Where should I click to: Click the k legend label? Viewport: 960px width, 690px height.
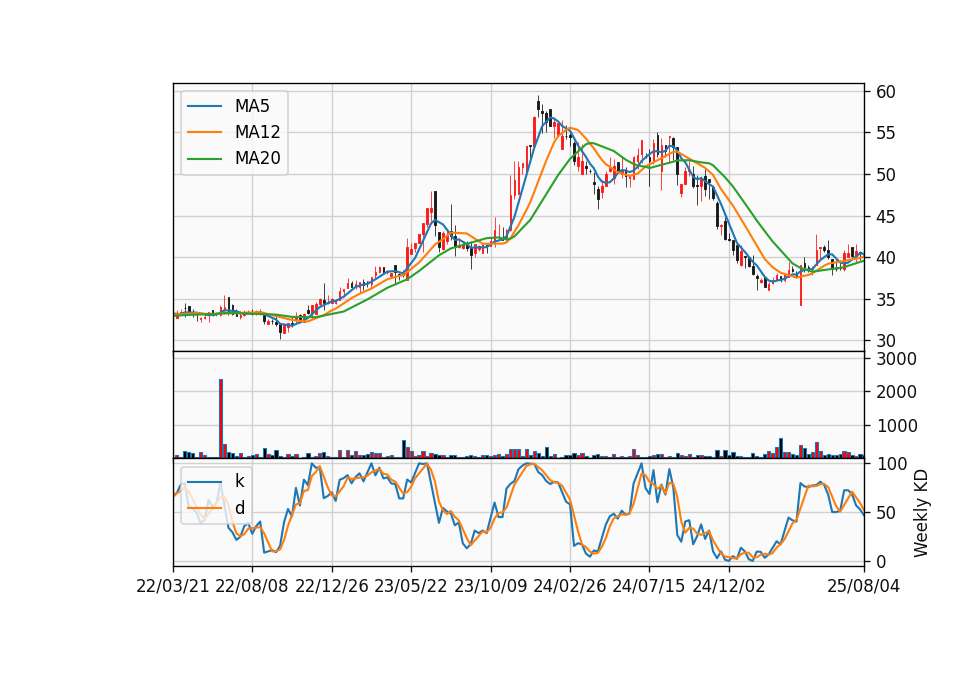click(x=239, y=481)
